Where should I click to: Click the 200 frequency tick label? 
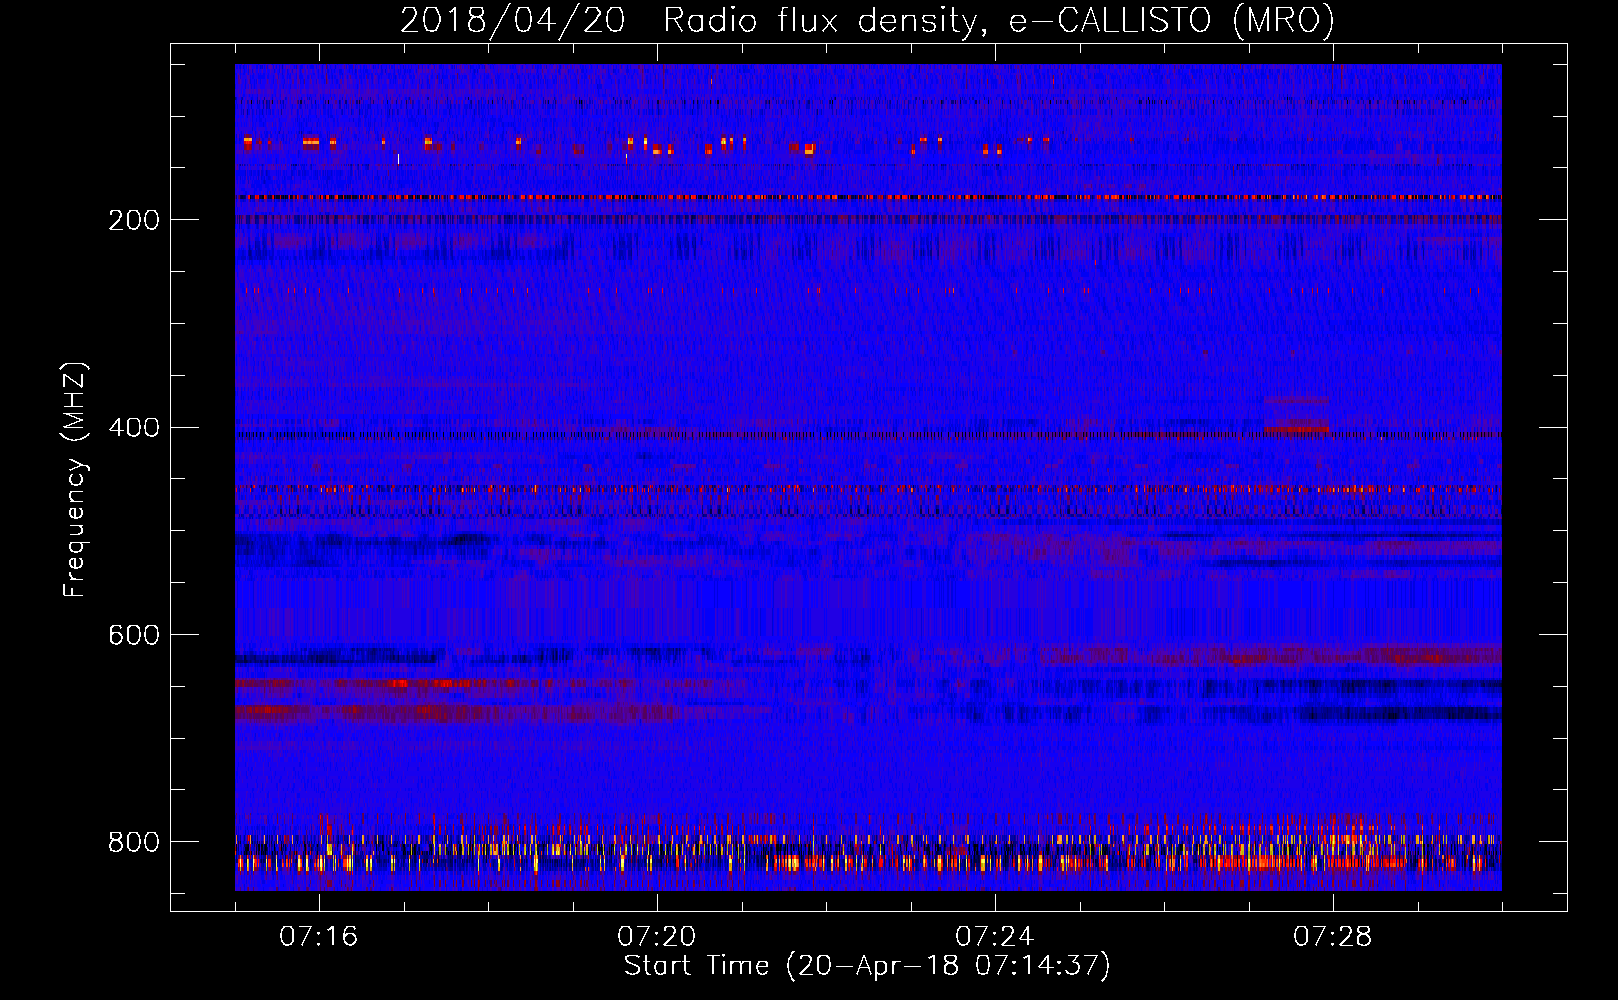[133, 220]
